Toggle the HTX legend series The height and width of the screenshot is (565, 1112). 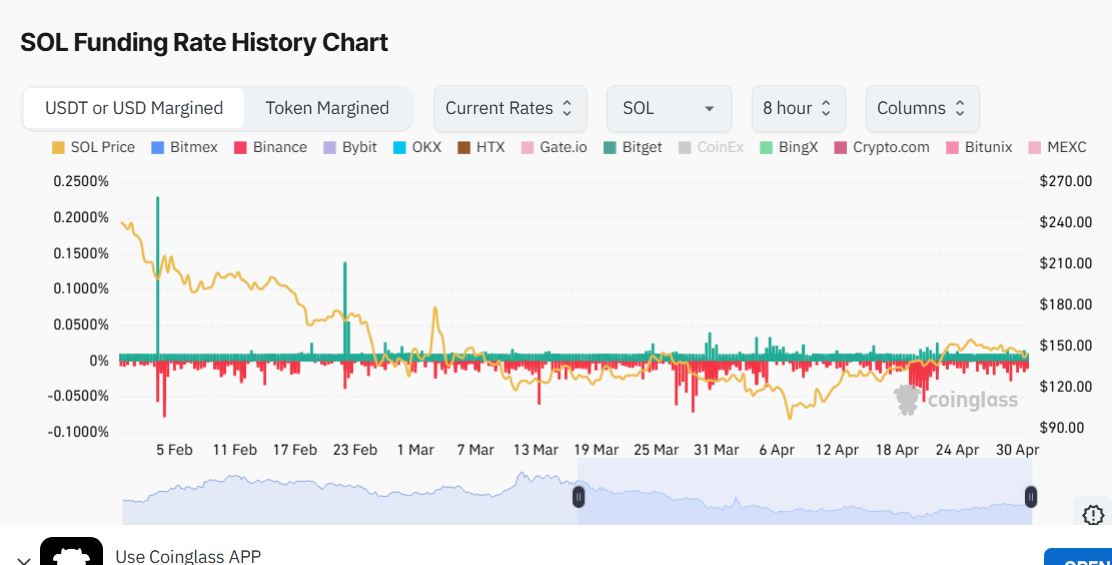click(x=481, y=147)
